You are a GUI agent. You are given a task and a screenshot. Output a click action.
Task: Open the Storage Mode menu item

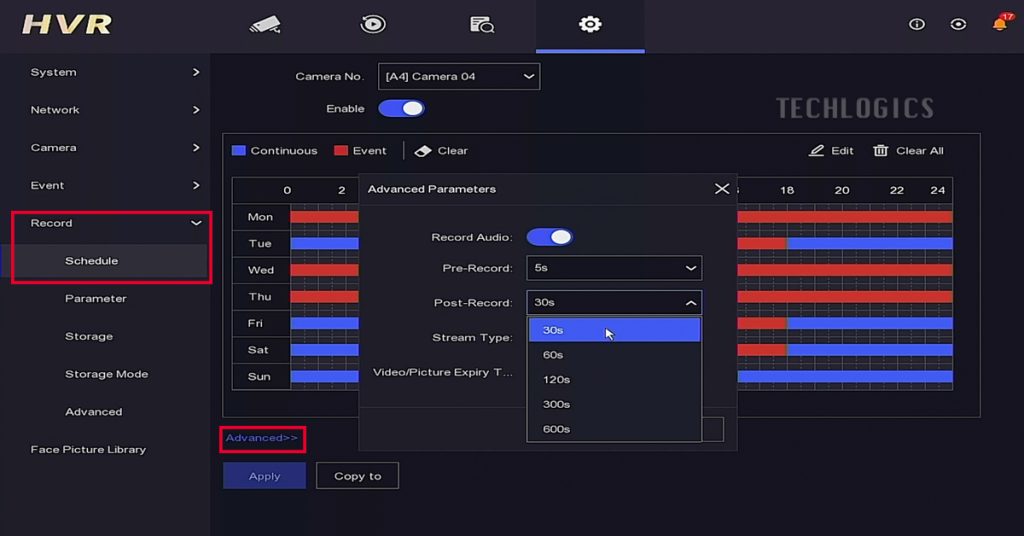click(x=106, y=374)
